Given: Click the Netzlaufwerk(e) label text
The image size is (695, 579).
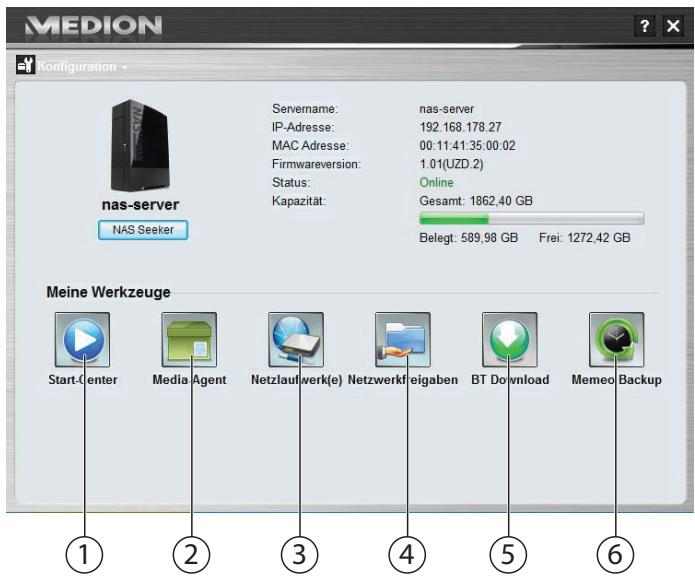Looking at the screenshot, I should tap(297, 380).
